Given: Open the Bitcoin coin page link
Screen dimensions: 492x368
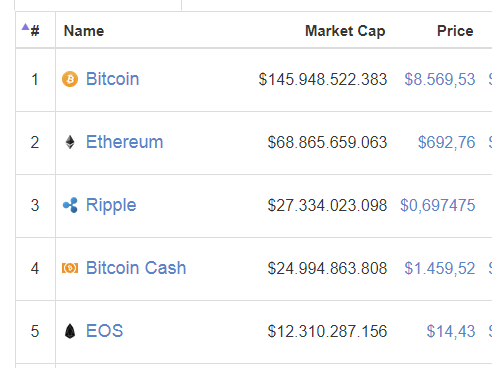Looking at the screenshot, I should tap(112, 79).
